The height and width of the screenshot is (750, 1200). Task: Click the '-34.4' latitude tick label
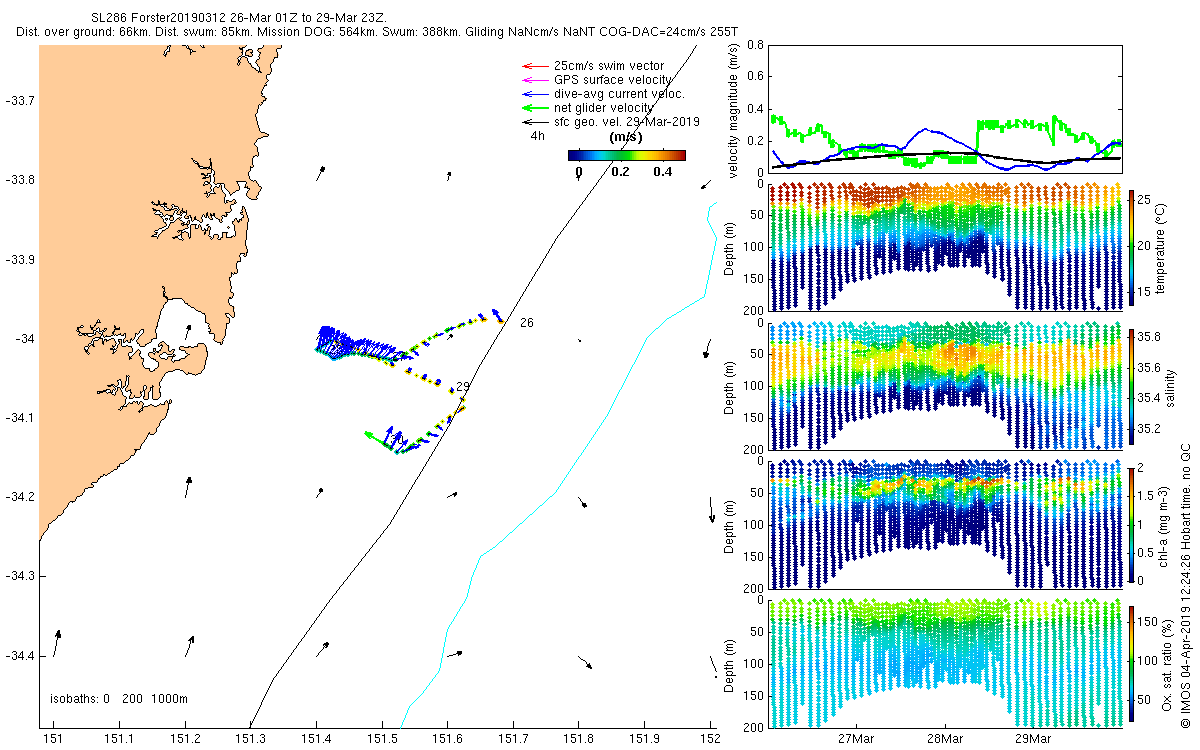[21, 655]
